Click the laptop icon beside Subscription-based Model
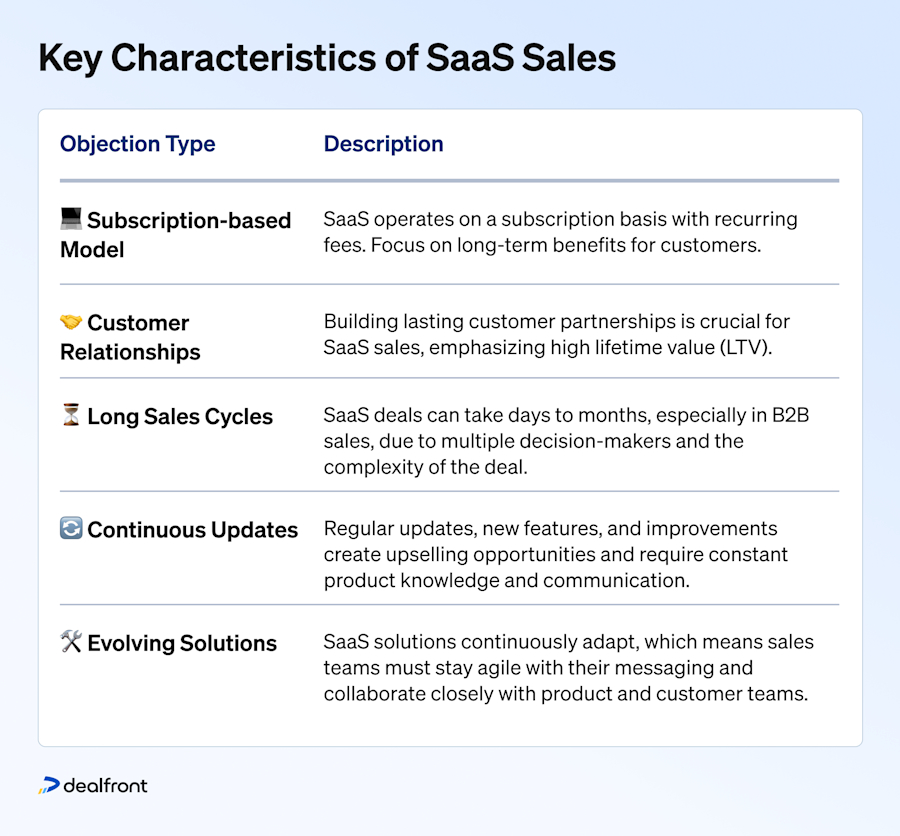The width and height of the screenshot is (900, 836). coord(71,218)
